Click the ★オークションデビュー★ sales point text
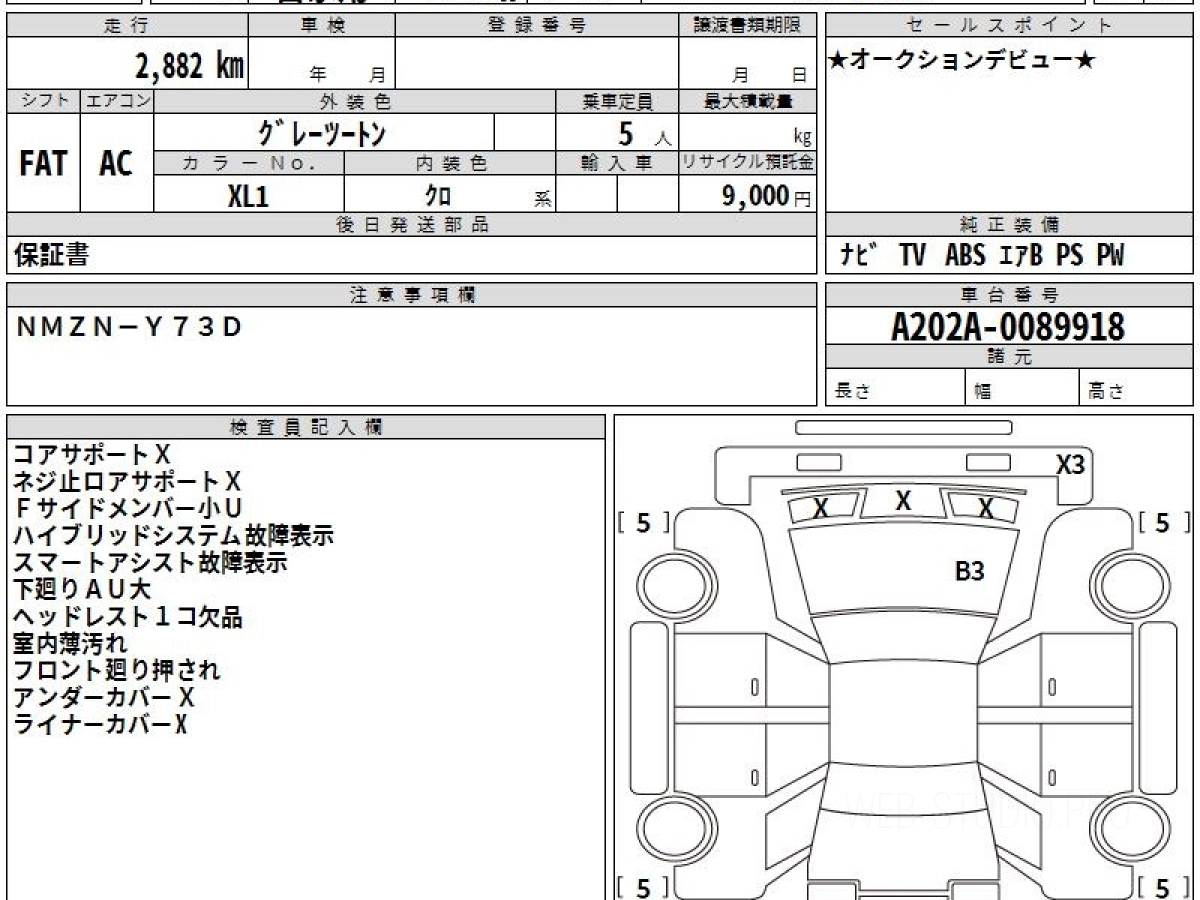The image size is (1200, 900). 962,61
